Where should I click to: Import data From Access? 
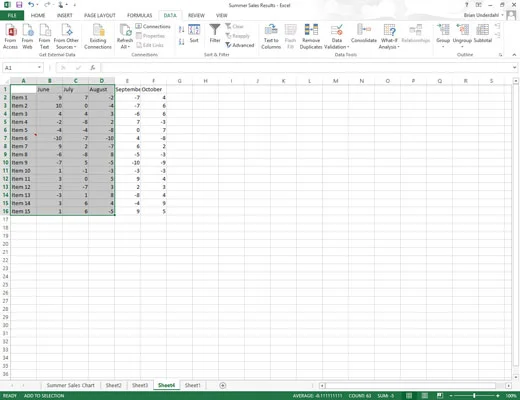pyautogui.click(x=10, y=37)
